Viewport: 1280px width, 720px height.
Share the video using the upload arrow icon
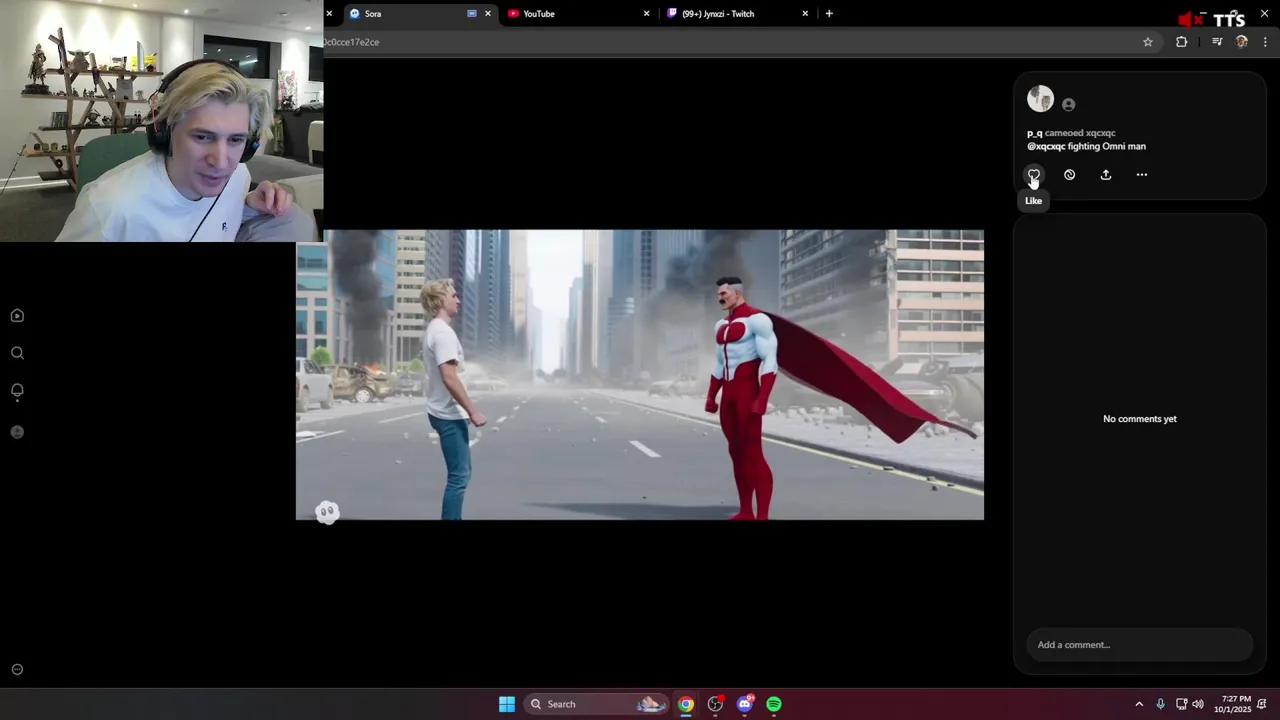(1106, 175)
